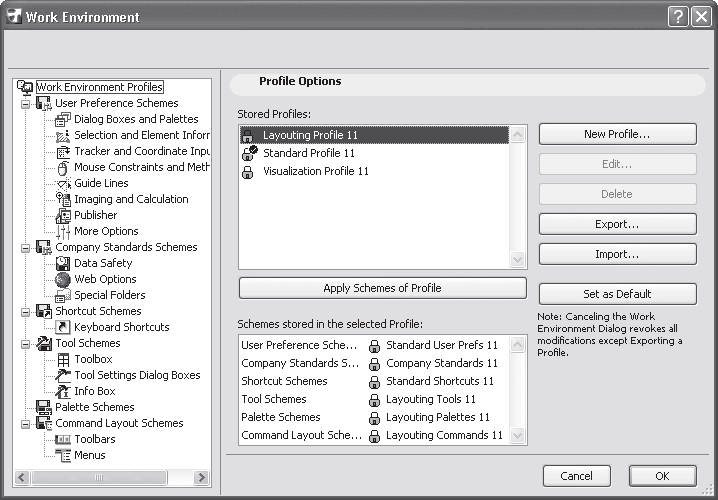Click the Web Options globe icon
The width and height of the screenshot is (718, 500).
63,279
